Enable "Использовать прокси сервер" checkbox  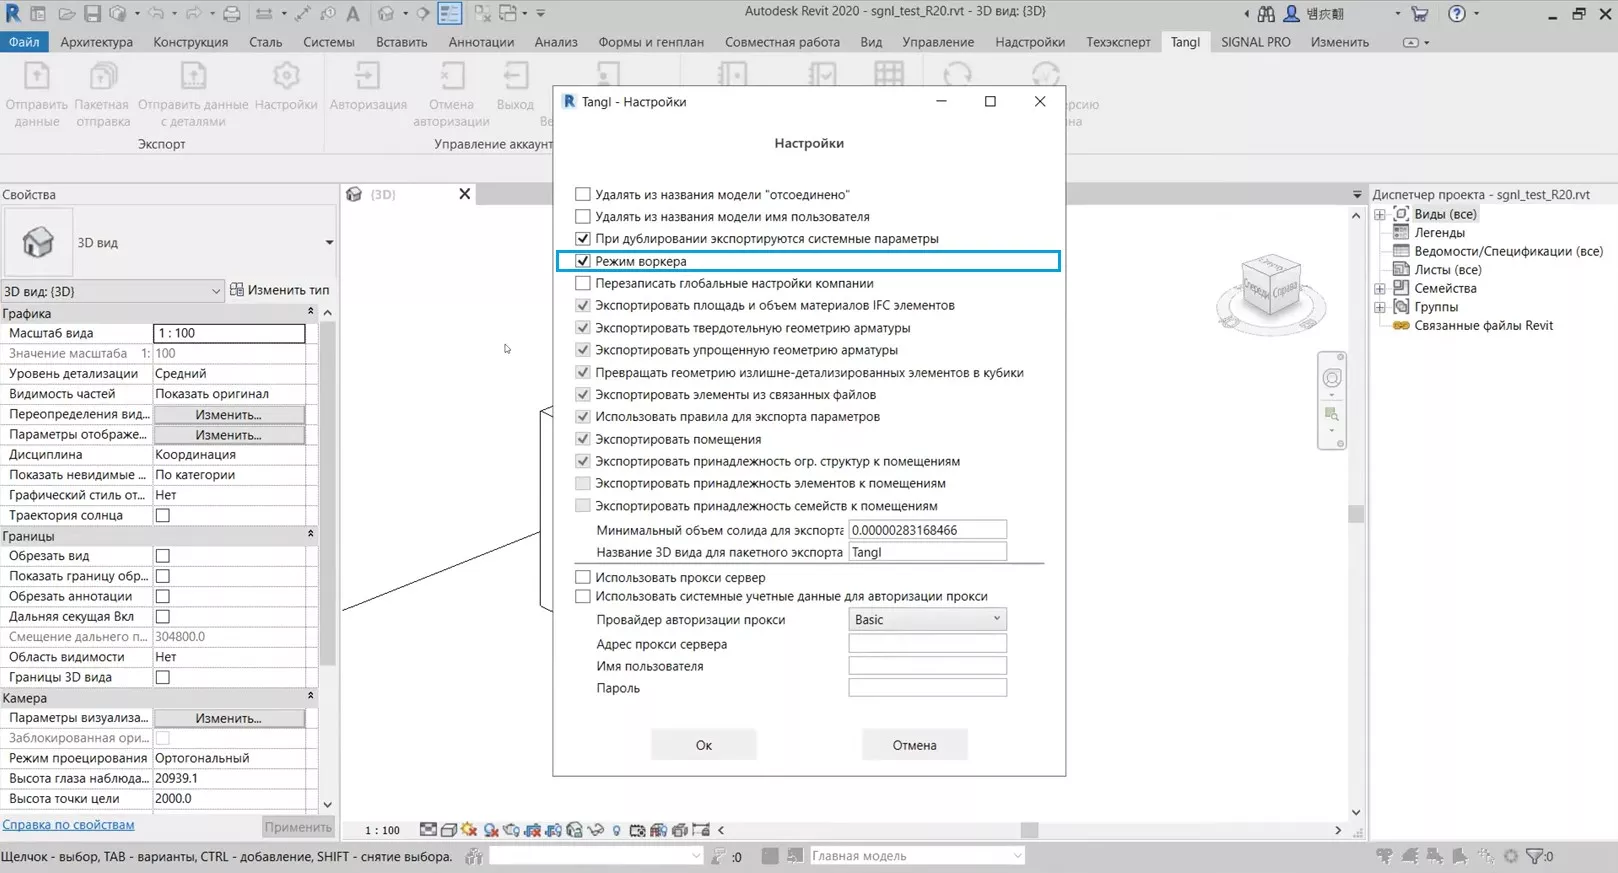tap(583, 577)
